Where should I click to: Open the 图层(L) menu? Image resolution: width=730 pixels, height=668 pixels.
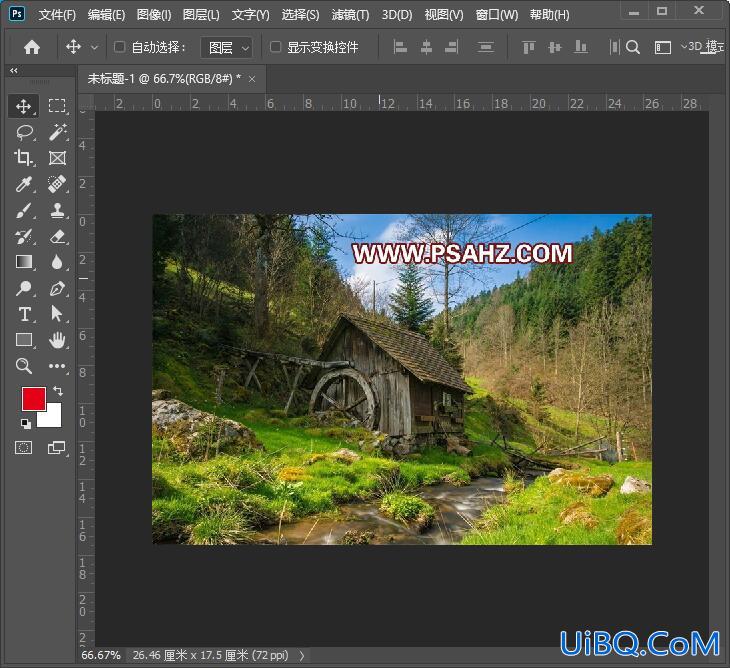(201, 15)
